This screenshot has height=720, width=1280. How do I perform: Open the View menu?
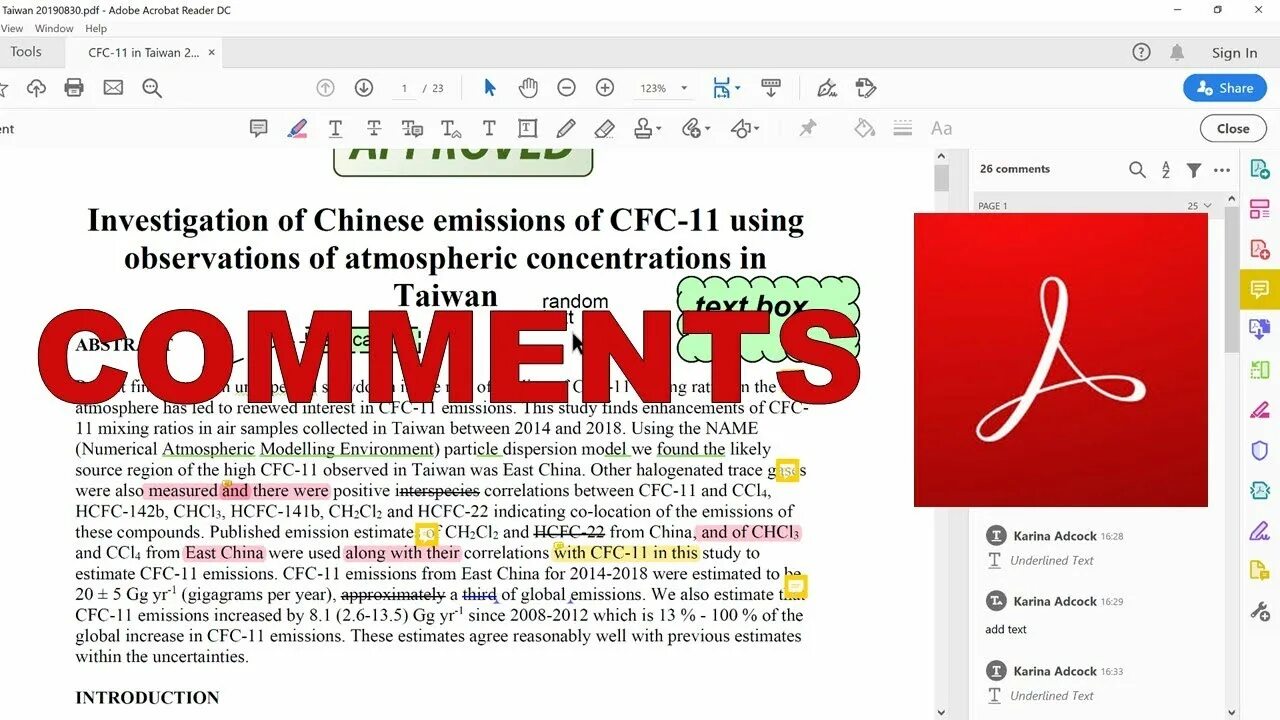coord(12,29)
